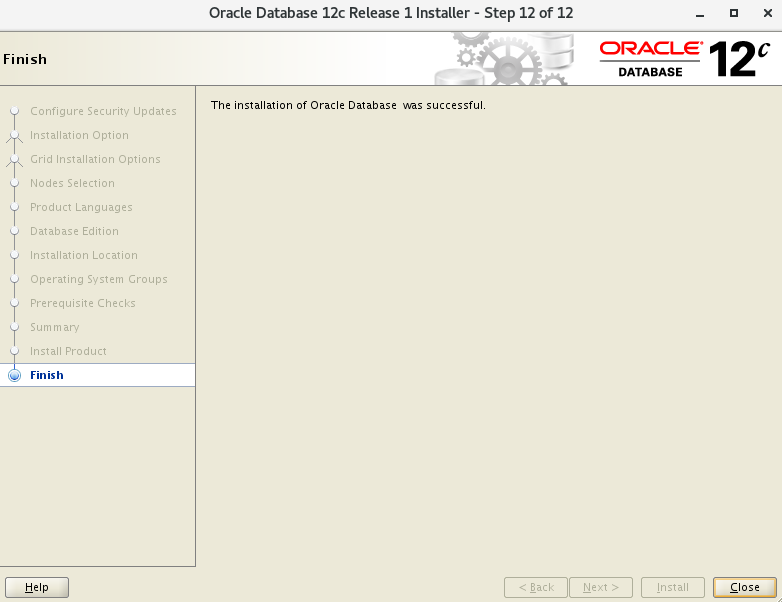782x602 pixels.
Task: Select Grid Installation Options step
Action: pos(95,159)
